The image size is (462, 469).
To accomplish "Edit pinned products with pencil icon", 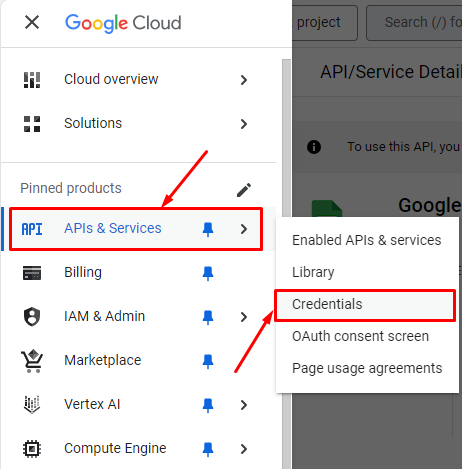I will pyautogui.click(x=244, y=190).
